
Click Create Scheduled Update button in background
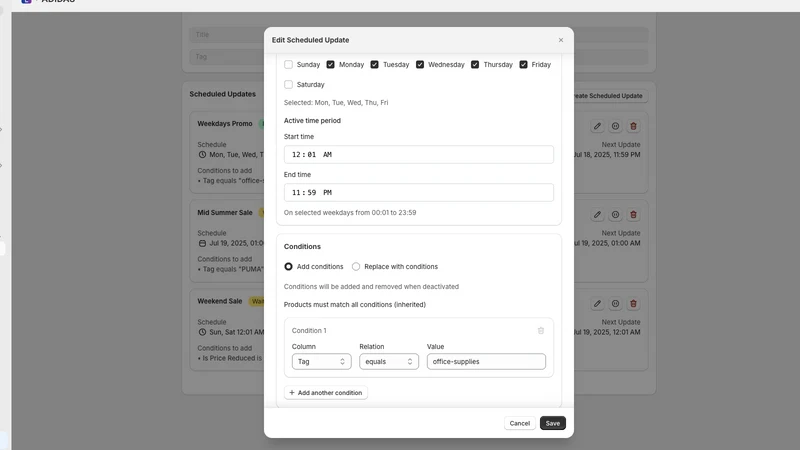pyautogui.click(x=611, y=95)
